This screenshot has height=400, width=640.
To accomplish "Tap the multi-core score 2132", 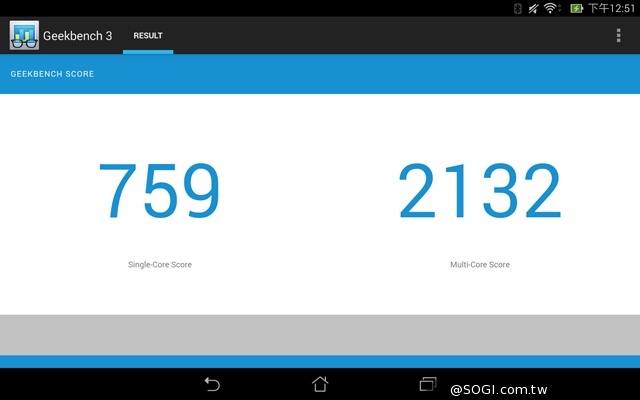I will [479, 193].
